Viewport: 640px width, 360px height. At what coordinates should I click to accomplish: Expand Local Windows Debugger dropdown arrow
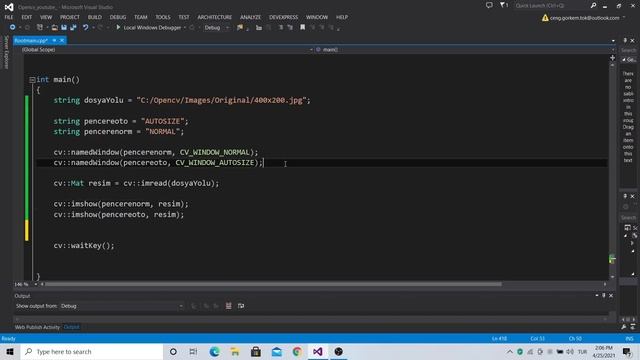[x=185, y=28]
